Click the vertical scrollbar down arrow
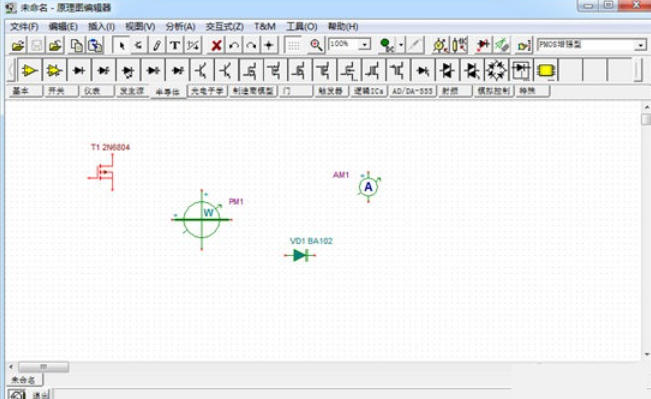This screenshot has width=651, height=399. coord(646,354)
